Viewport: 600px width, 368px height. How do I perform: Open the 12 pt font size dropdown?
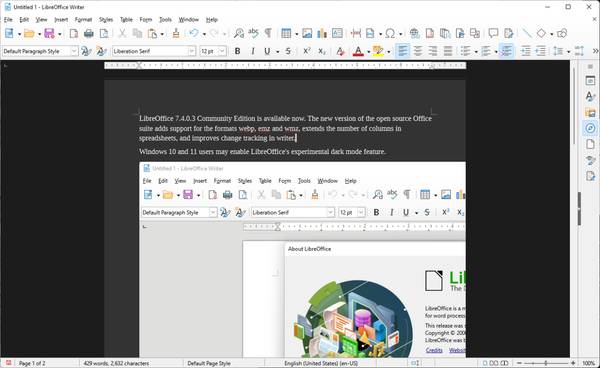[222, 51]
